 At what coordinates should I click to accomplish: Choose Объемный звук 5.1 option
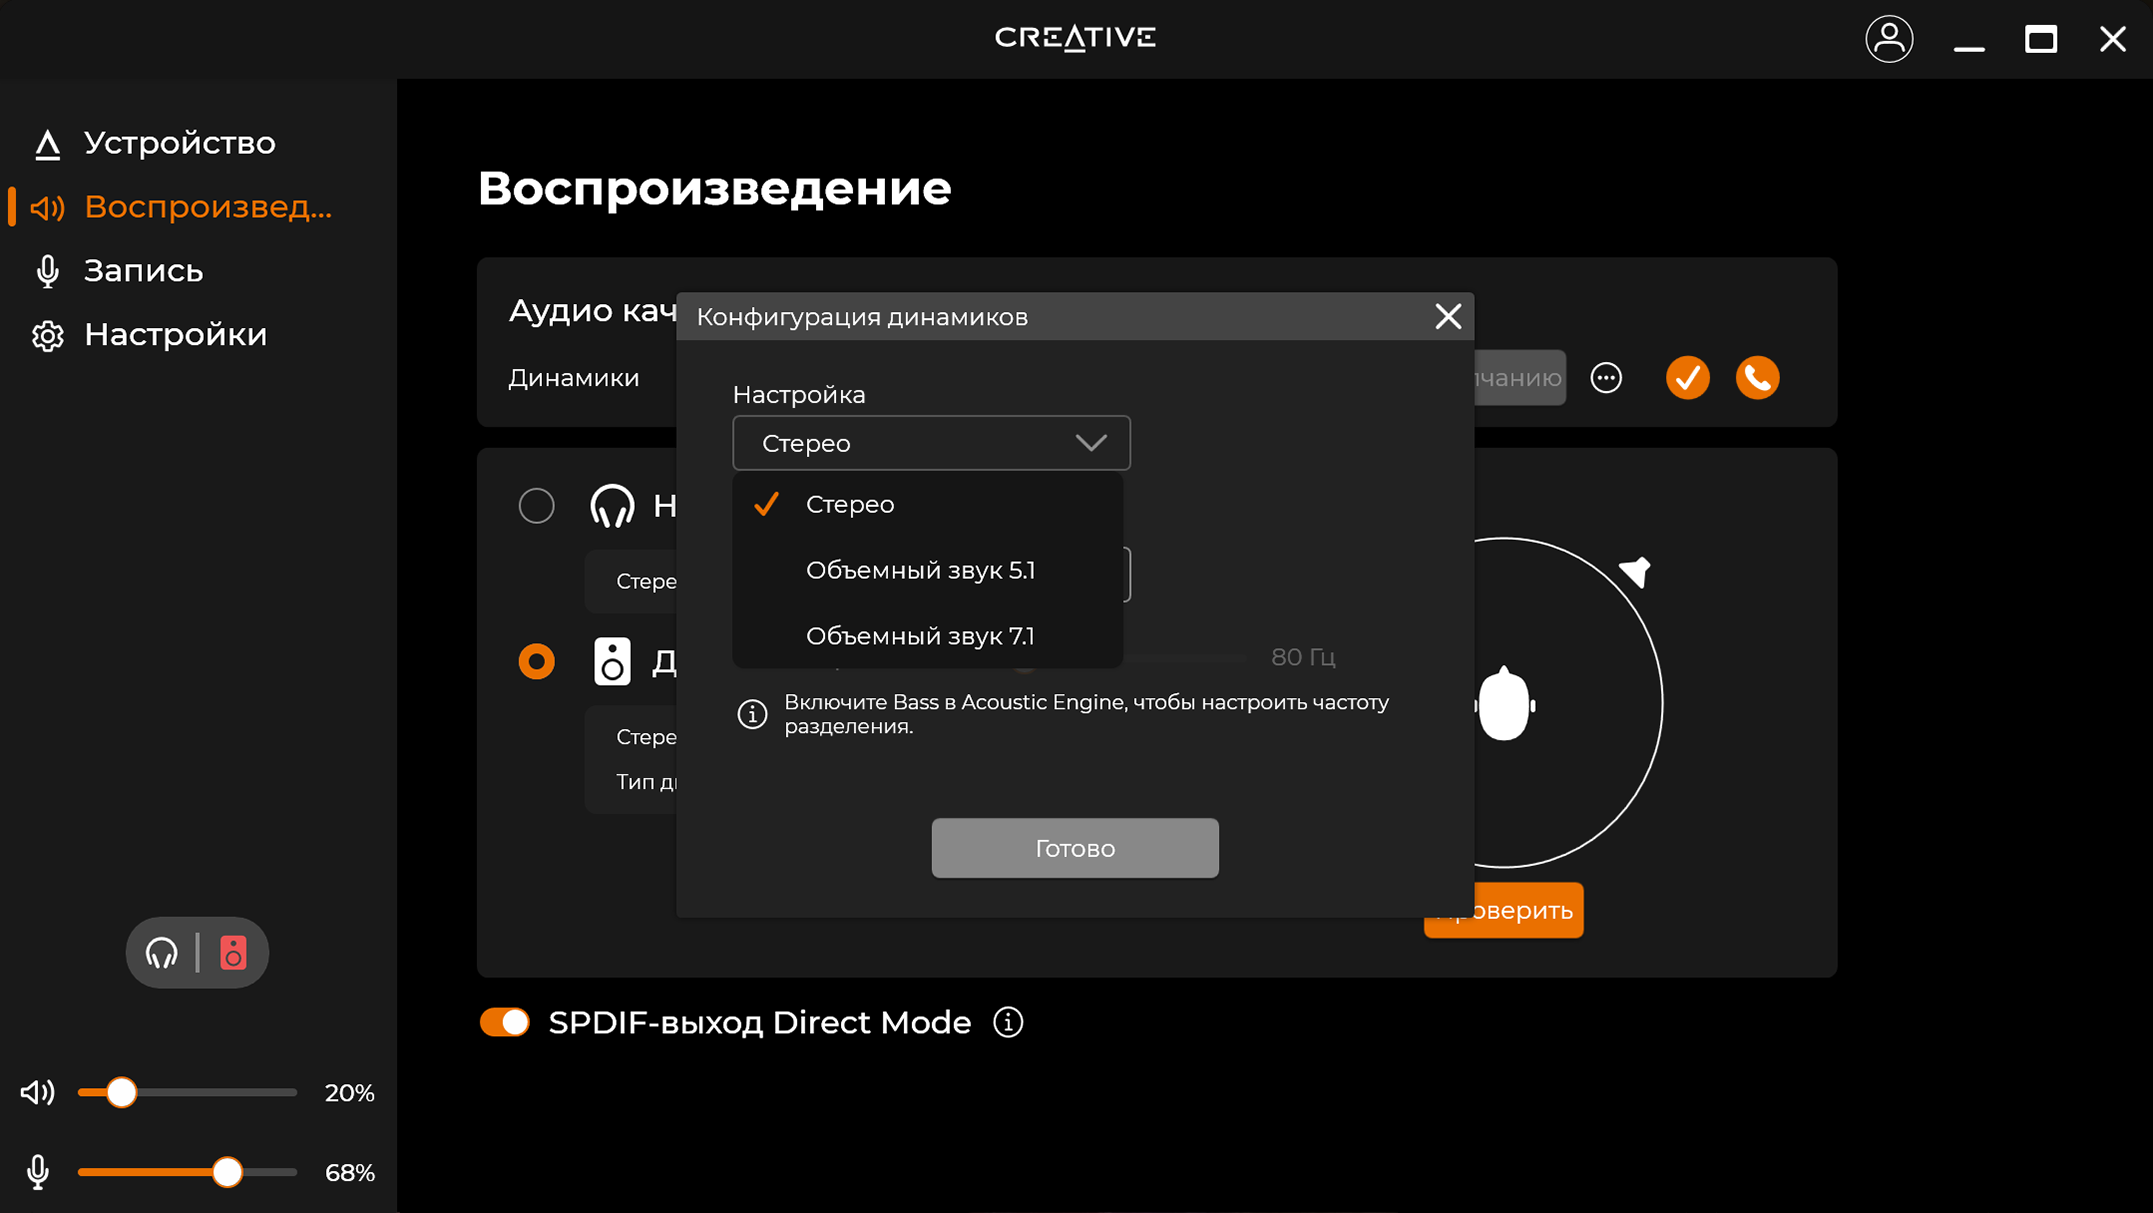click(920, 570)
